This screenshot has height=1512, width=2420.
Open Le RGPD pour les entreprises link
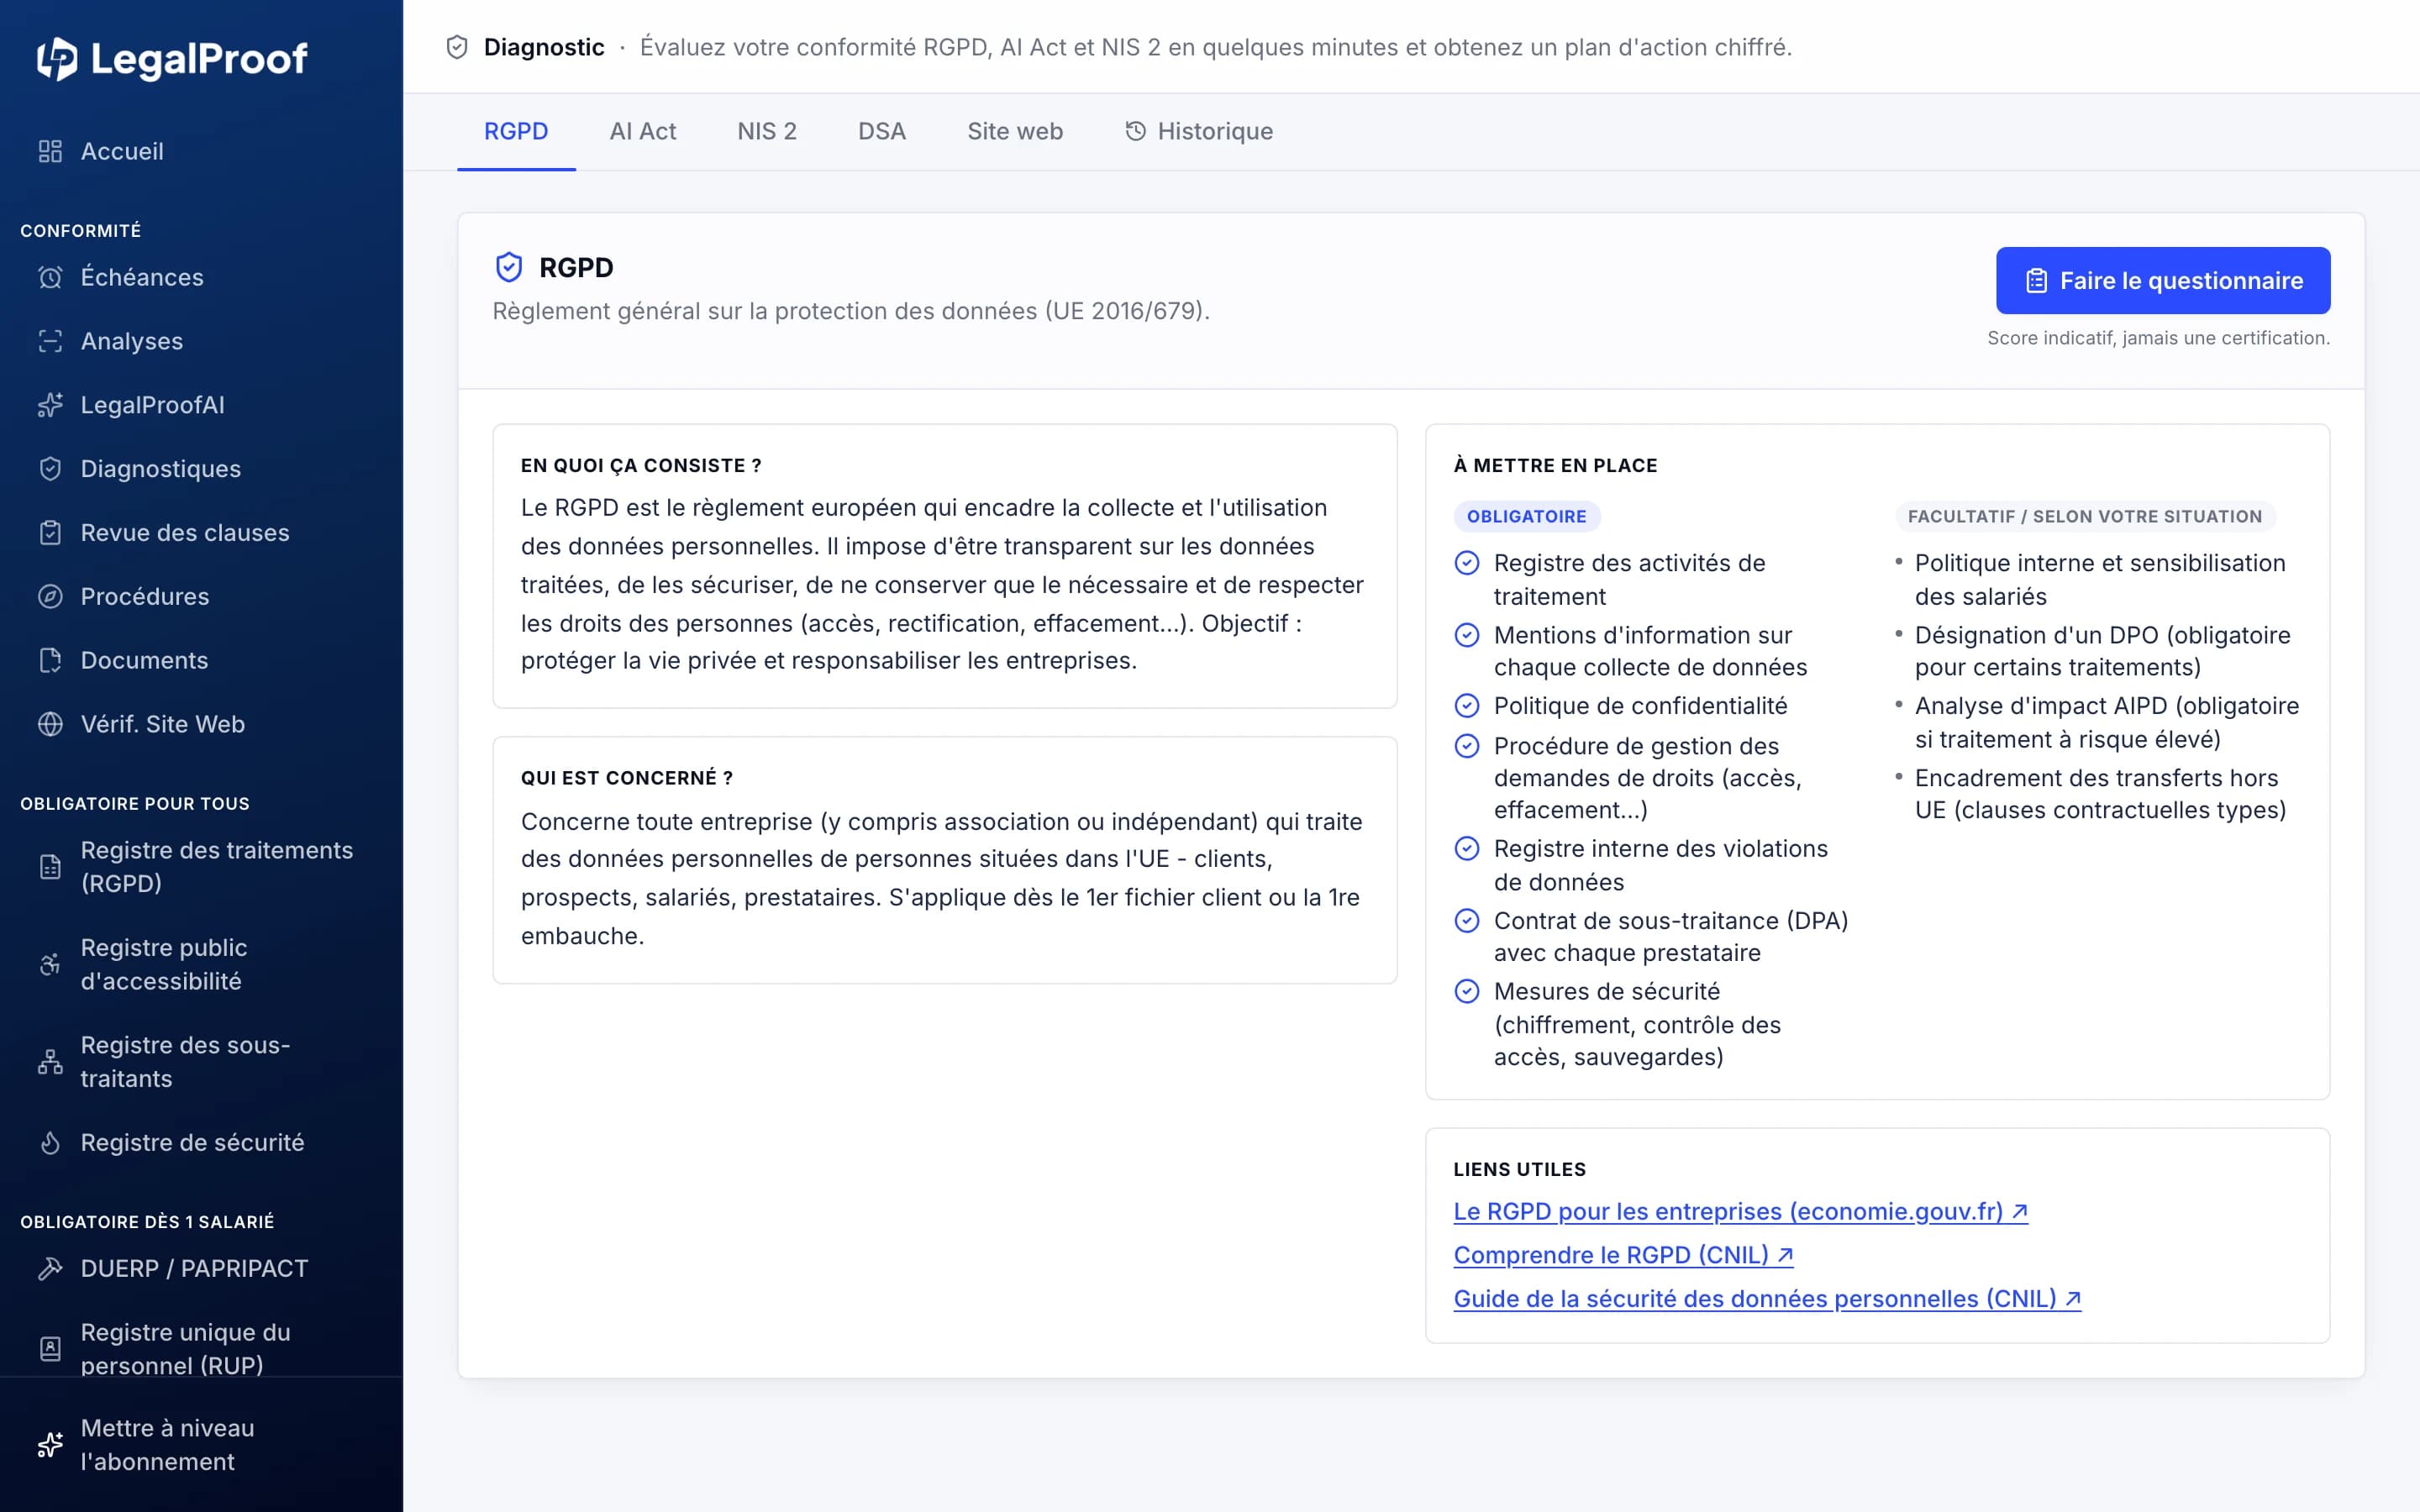point(1741,1211)
